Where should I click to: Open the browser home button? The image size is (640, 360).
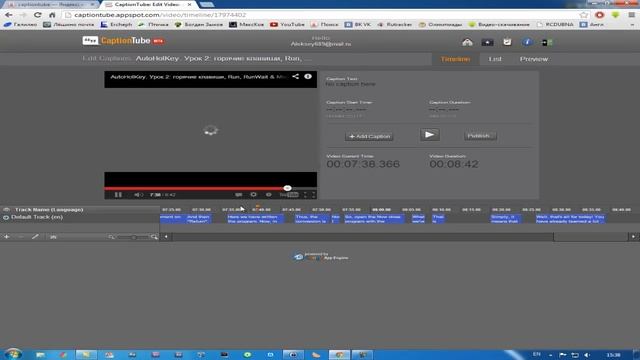point(52,15)
